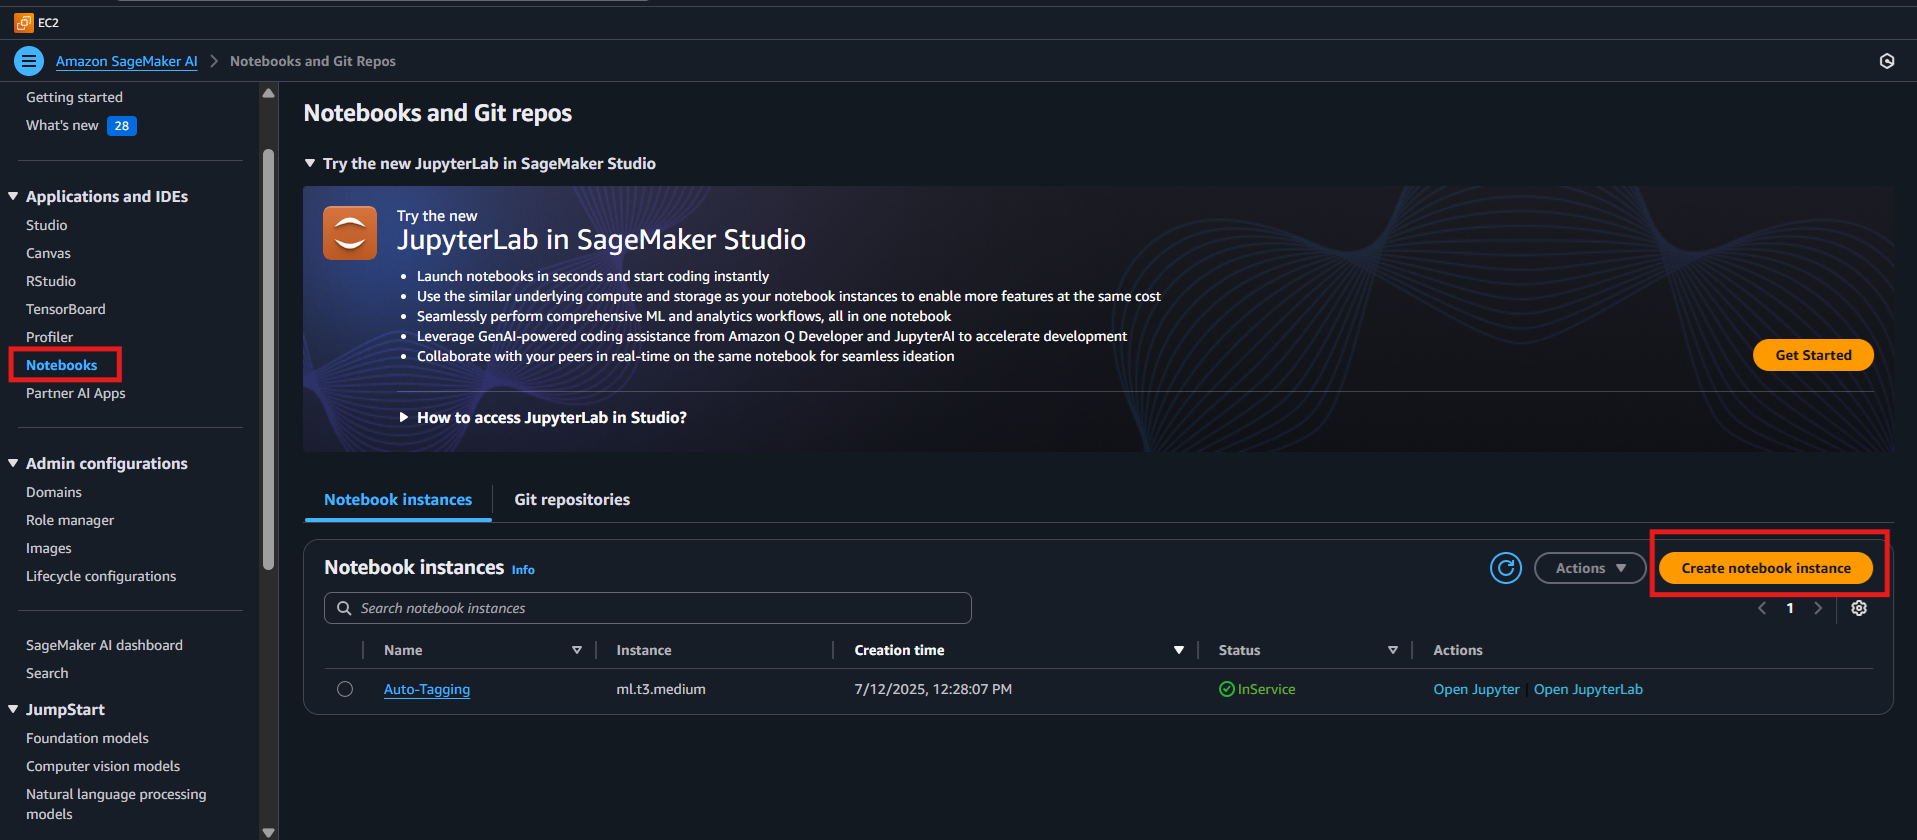Click sidebar scroll down arrow
The image size is (1917, 840).
pyautogui.click(x=268, y=832)
